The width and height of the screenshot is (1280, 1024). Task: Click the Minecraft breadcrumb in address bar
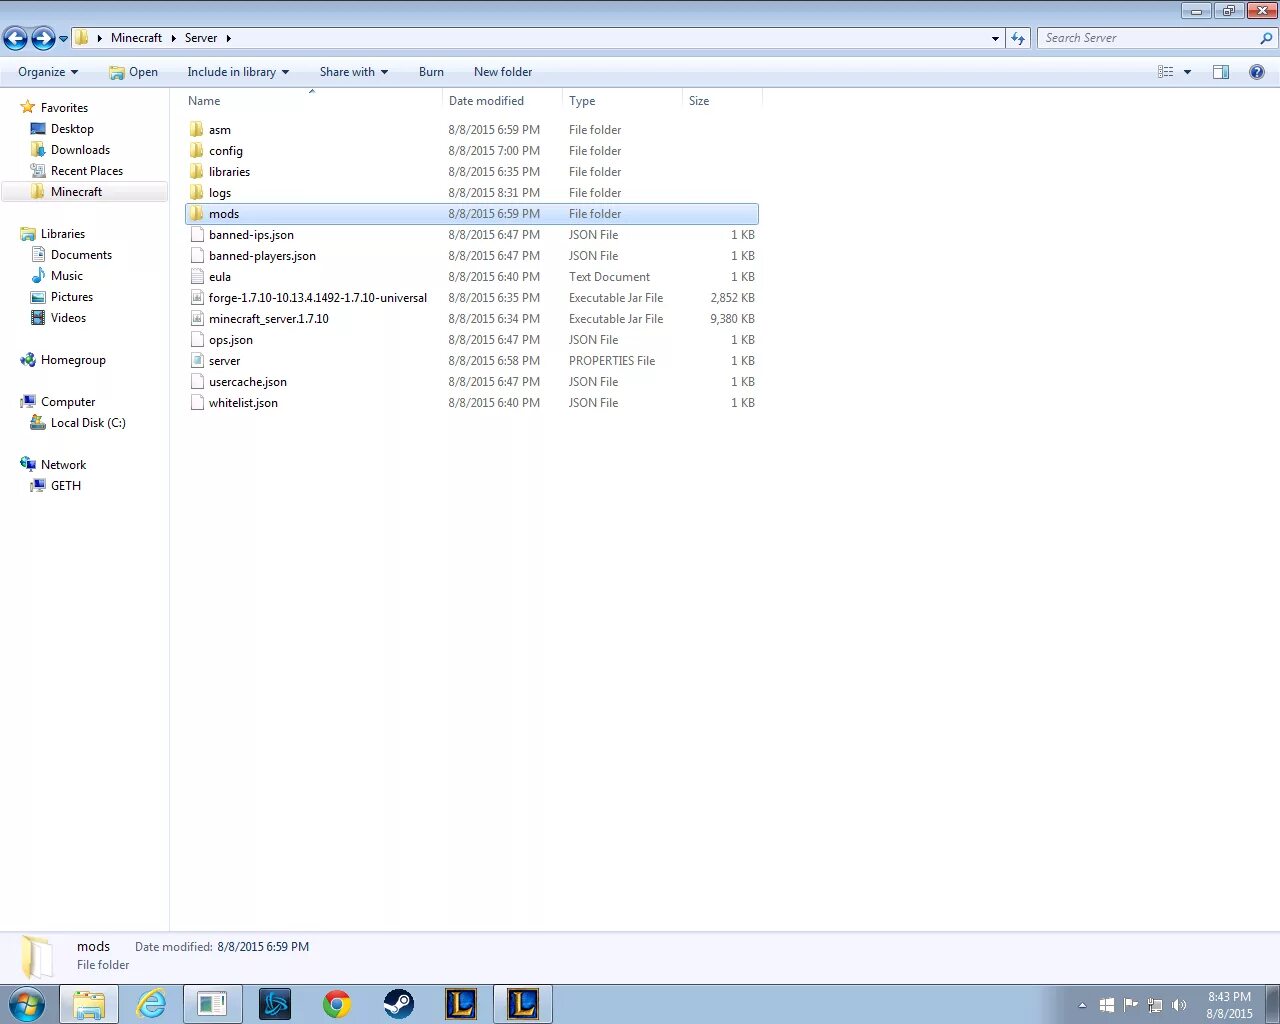pyautogui.click(x=136, y=38)
